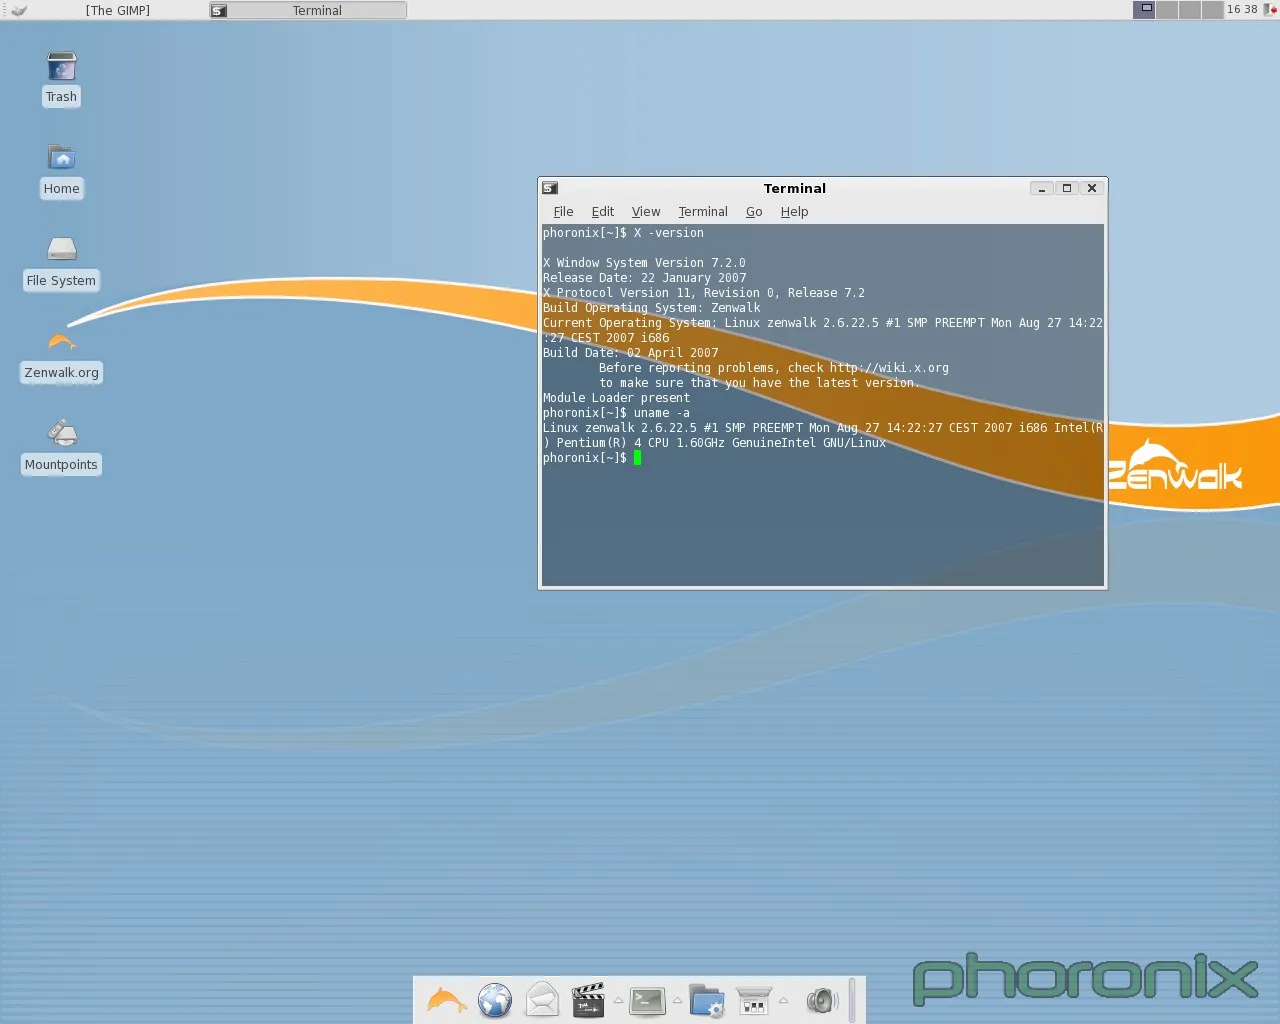Click the logout door icon in the top panel
The image size is (1280, 1024).
1271,10
